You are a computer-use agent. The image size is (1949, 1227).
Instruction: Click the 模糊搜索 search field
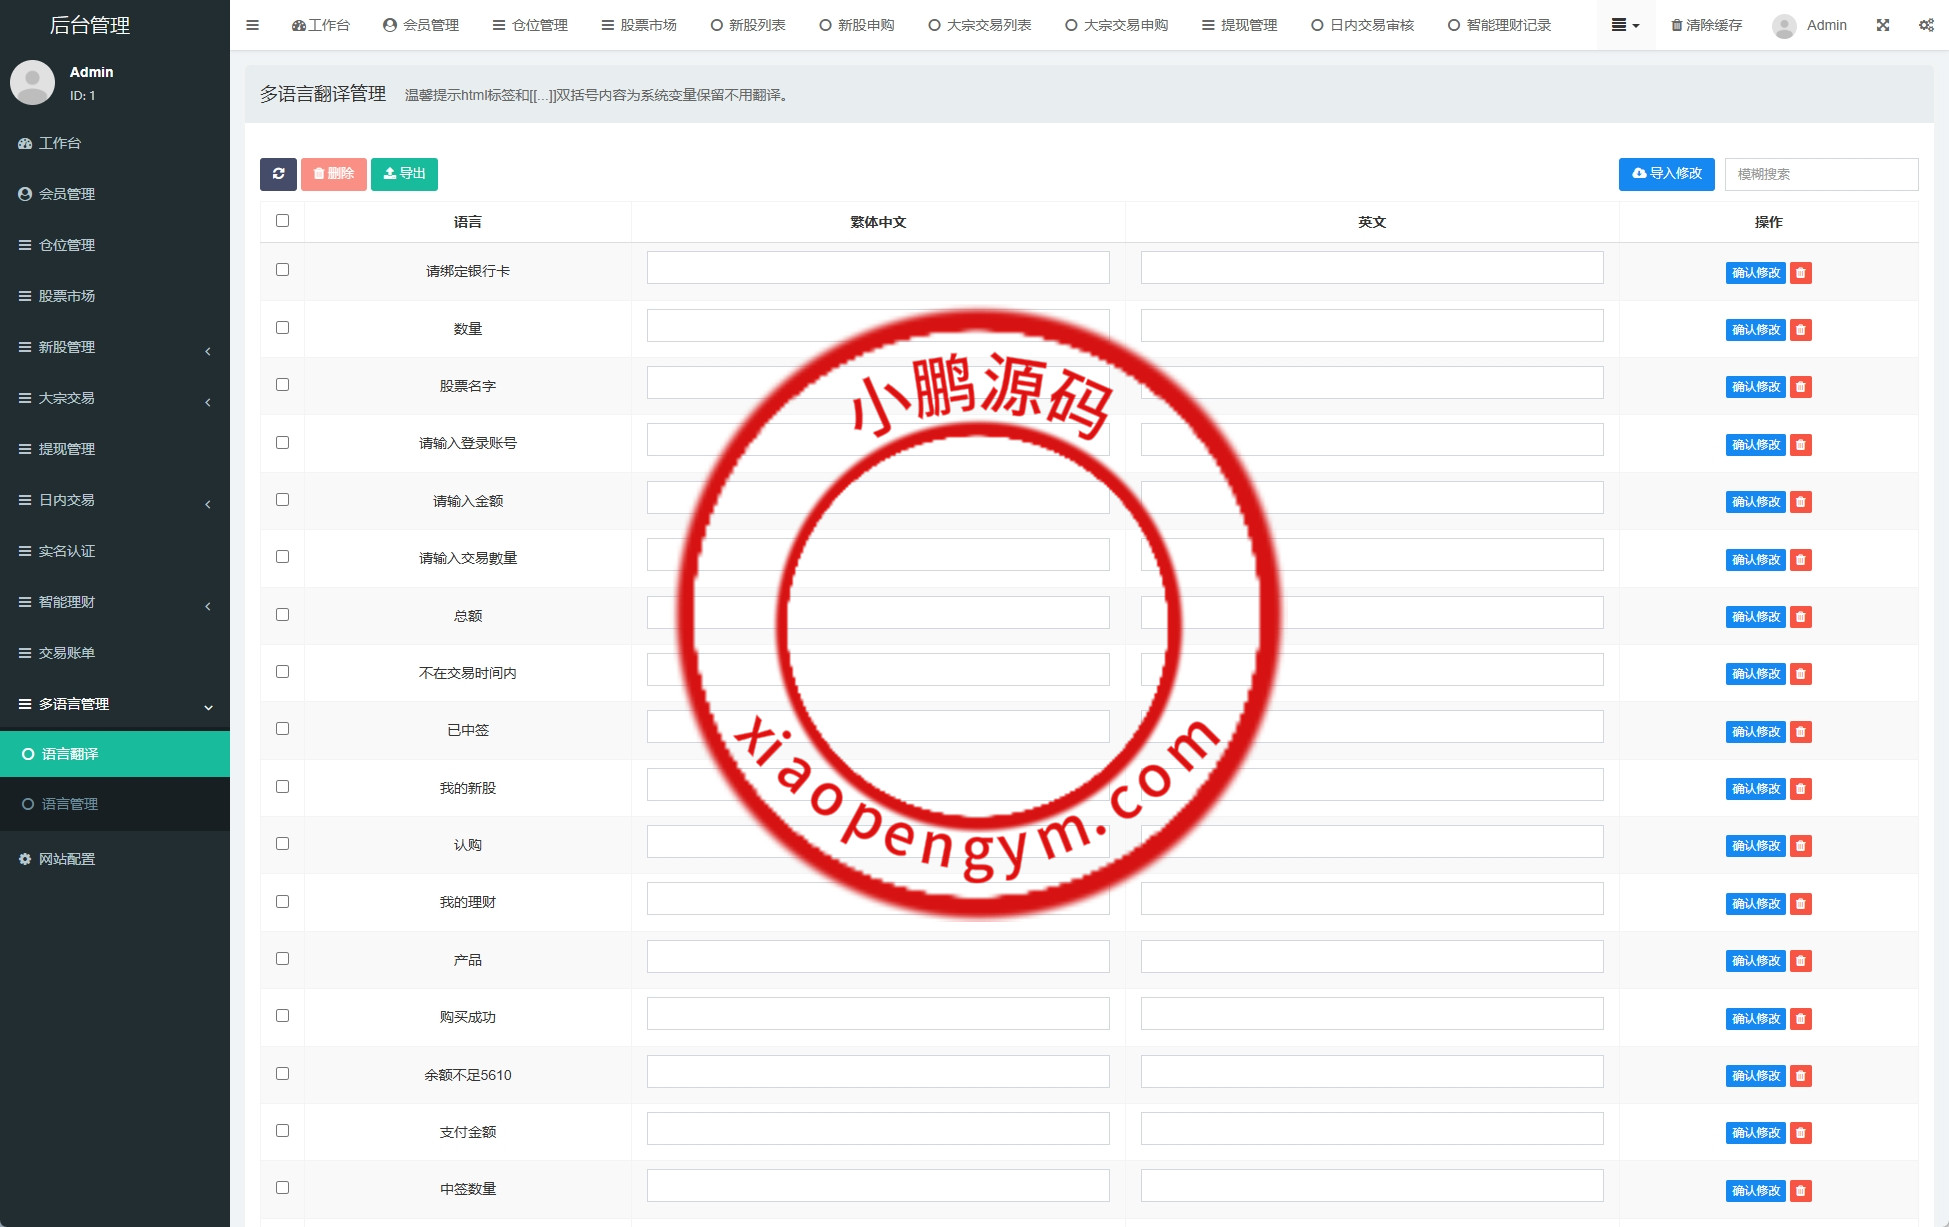[x=1821, y=174]
